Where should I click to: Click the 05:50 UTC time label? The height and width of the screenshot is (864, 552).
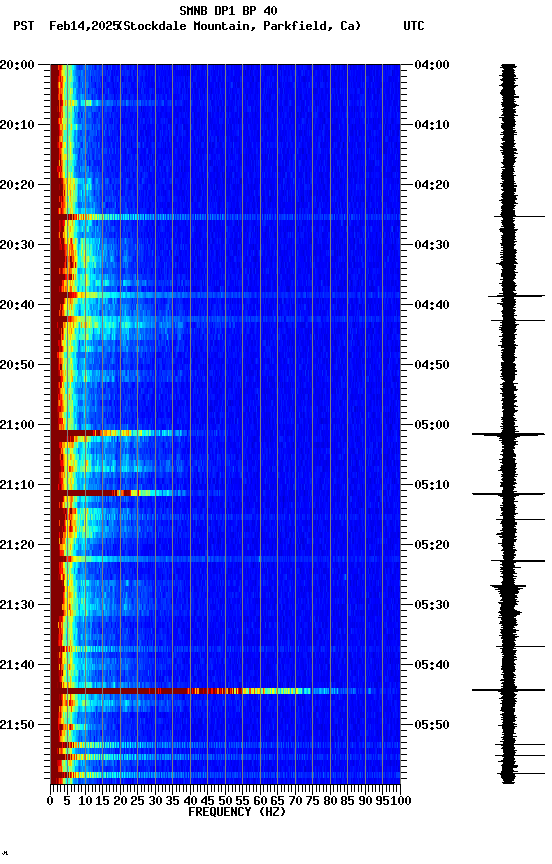pos(432,726)
